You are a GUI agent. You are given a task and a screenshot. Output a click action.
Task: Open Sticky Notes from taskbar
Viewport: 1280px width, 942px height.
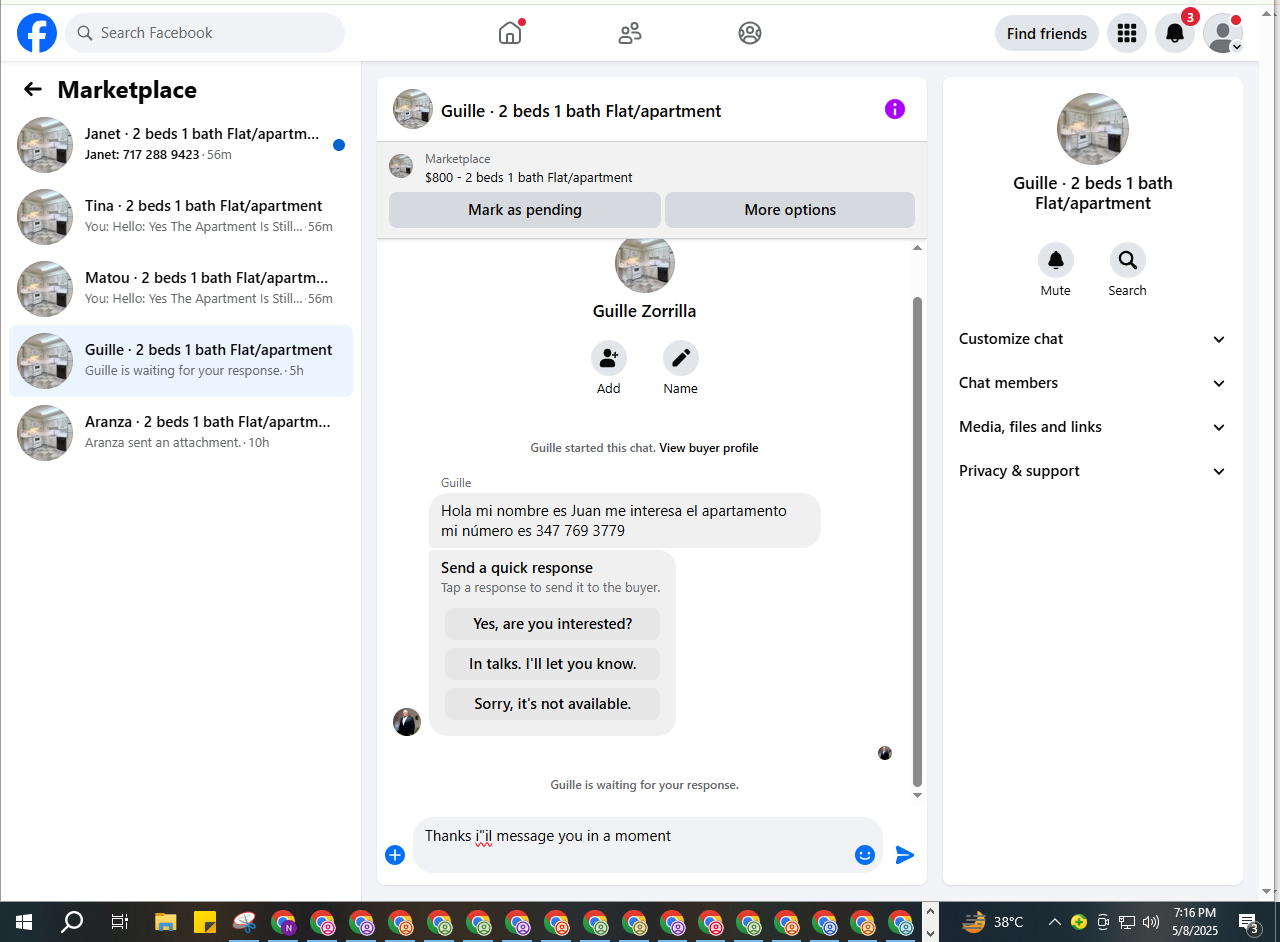[x=205, y=922]
